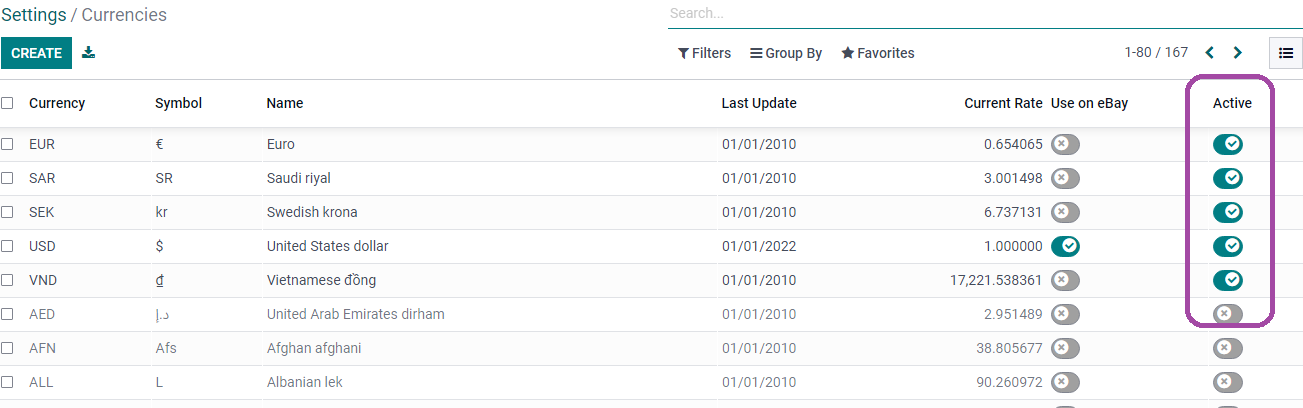Screen dimensions: 1303x408
Task: Open the Group By menu
Action: click(786, 53)
